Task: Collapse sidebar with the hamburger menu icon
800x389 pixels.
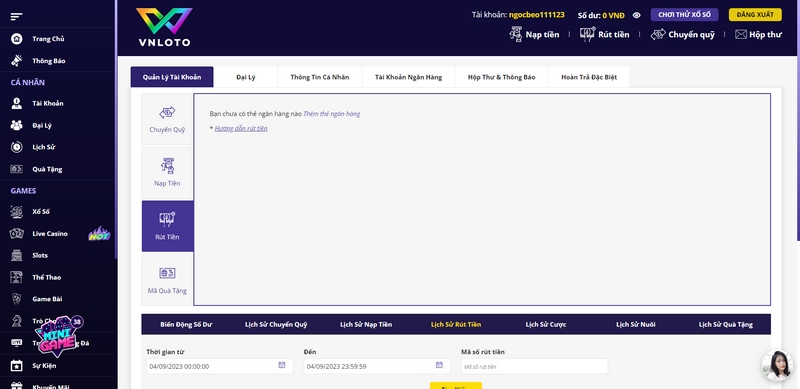Action: pyautogui.click(x=16, y=17)
